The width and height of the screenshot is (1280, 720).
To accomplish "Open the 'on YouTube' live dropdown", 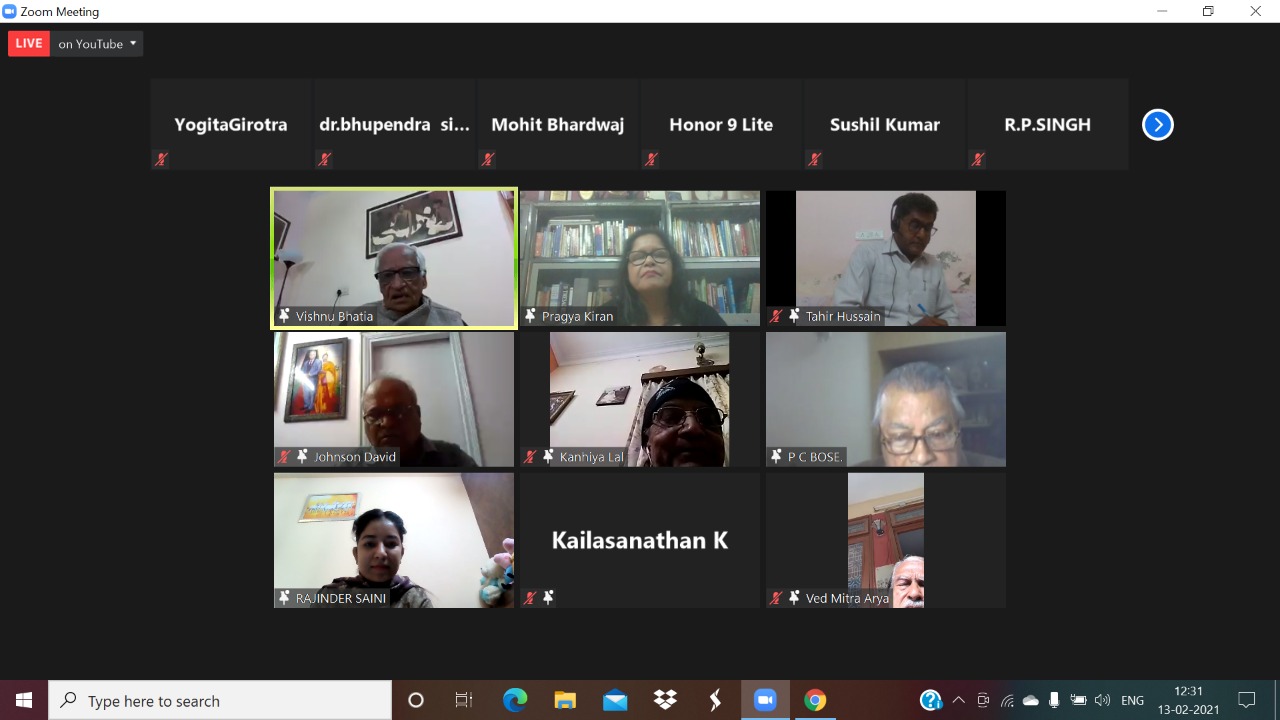I will click(97, 44).
